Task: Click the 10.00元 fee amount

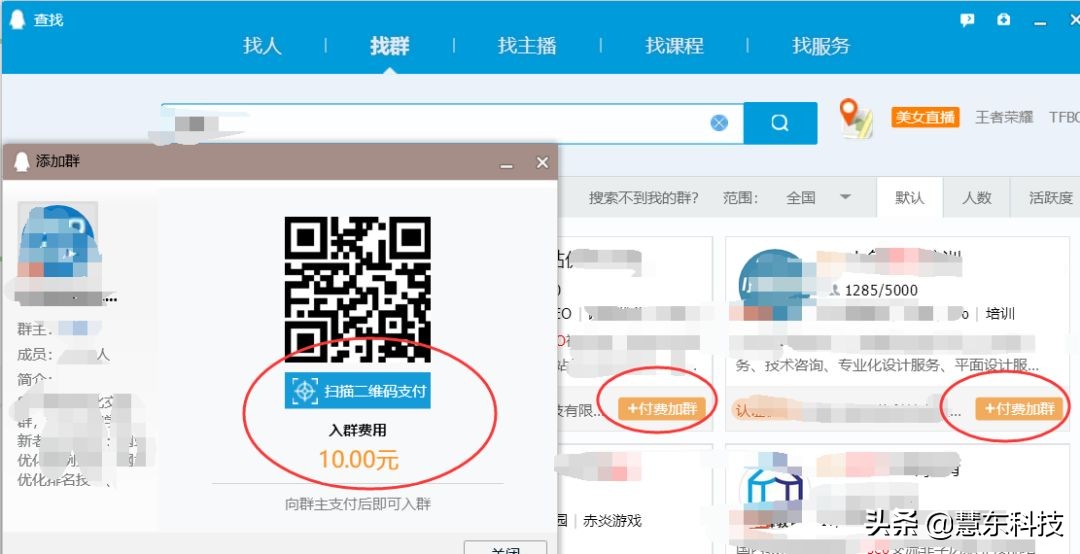Action: (358, 460)
